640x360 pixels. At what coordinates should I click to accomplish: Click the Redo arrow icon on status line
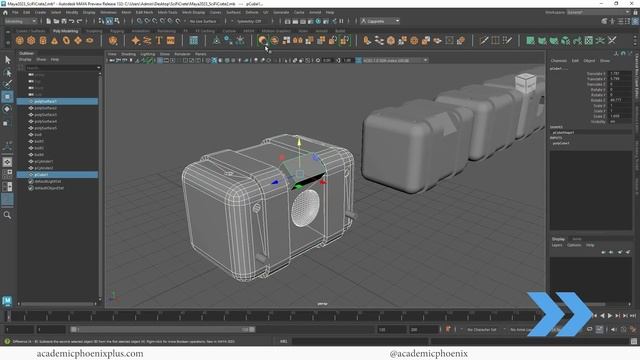tap(80, 21)
